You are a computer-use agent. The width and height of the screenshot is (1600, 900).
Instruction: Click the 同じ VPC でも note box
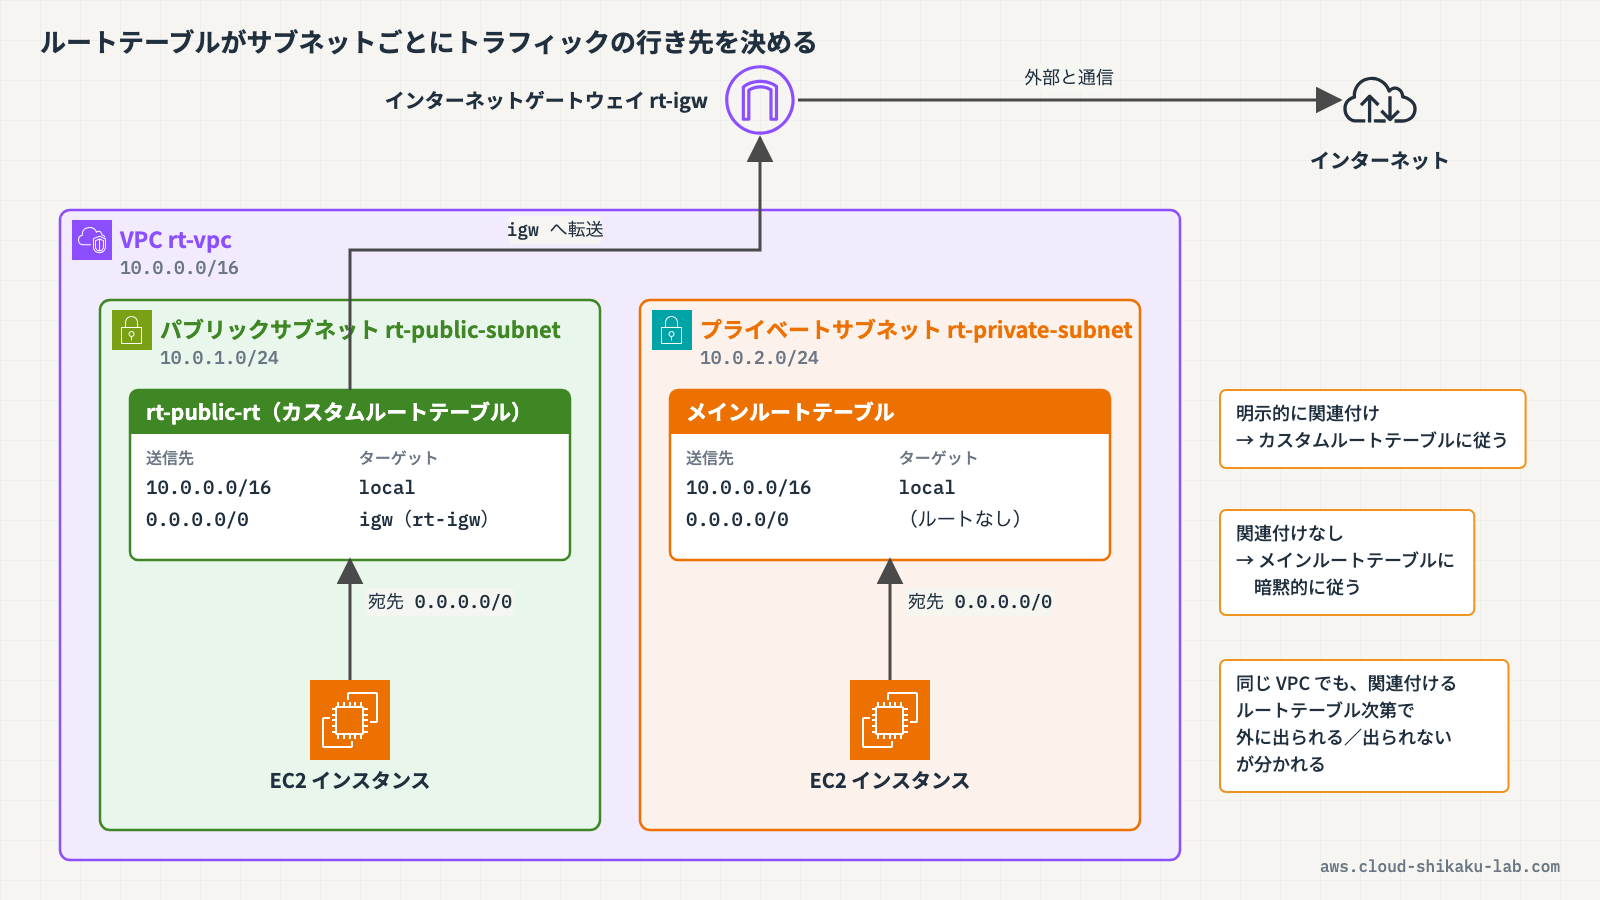1364,726
